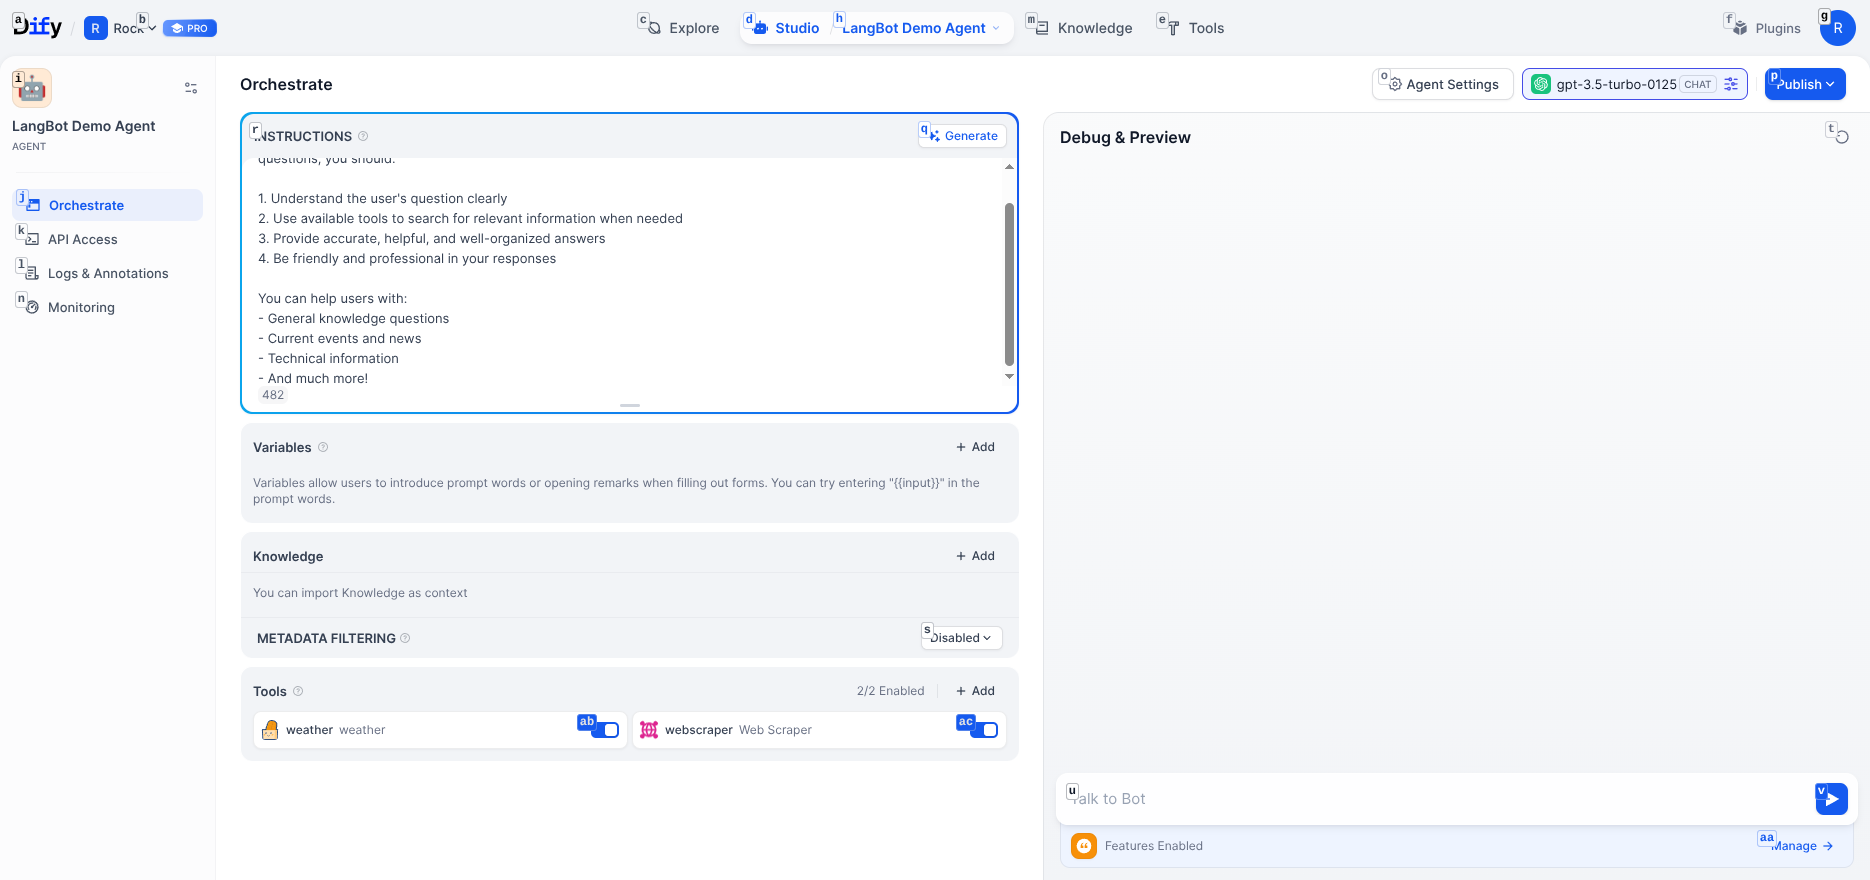Expand the Publish dropdown
Screen dimensions: 1870x880
1805,84
